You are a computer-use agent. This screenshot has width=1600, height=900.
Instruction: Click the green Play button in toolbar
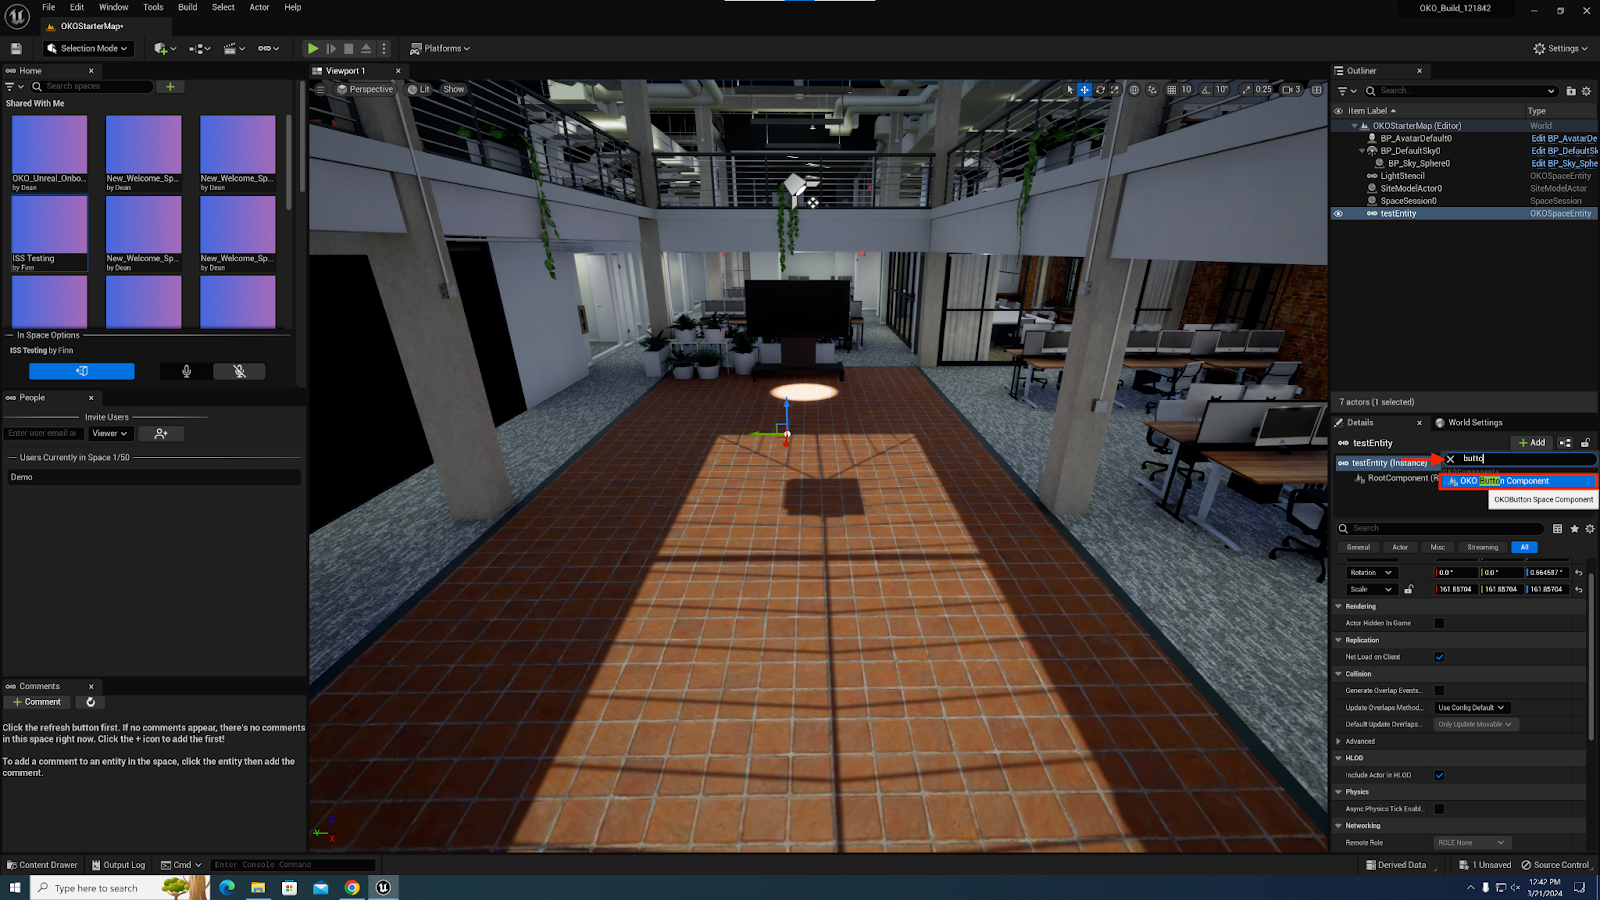pyautogui.click(x=313, y=48)
